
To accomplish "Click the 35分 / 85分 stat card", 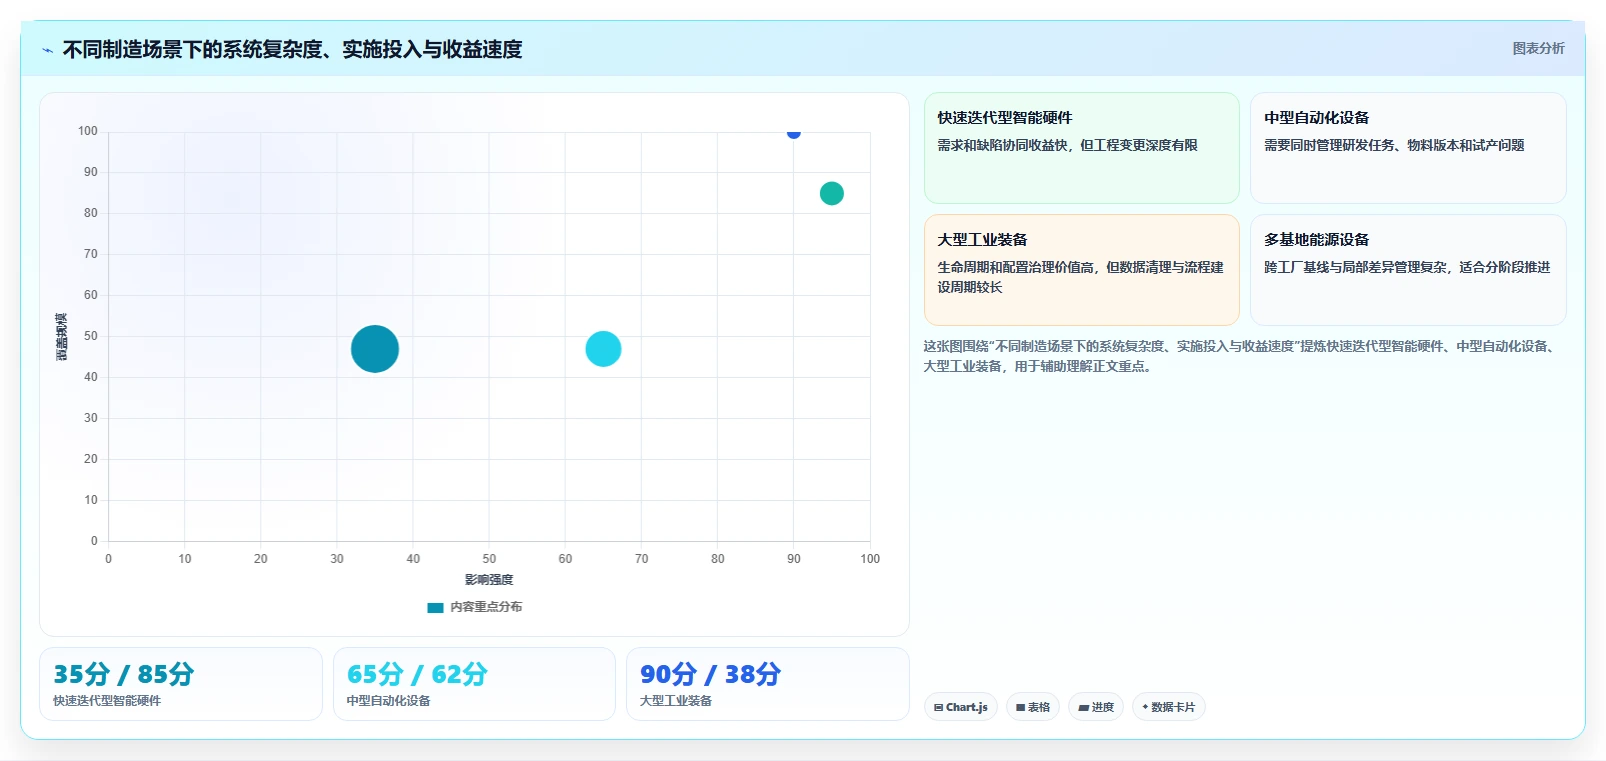I will click(181, 684).
